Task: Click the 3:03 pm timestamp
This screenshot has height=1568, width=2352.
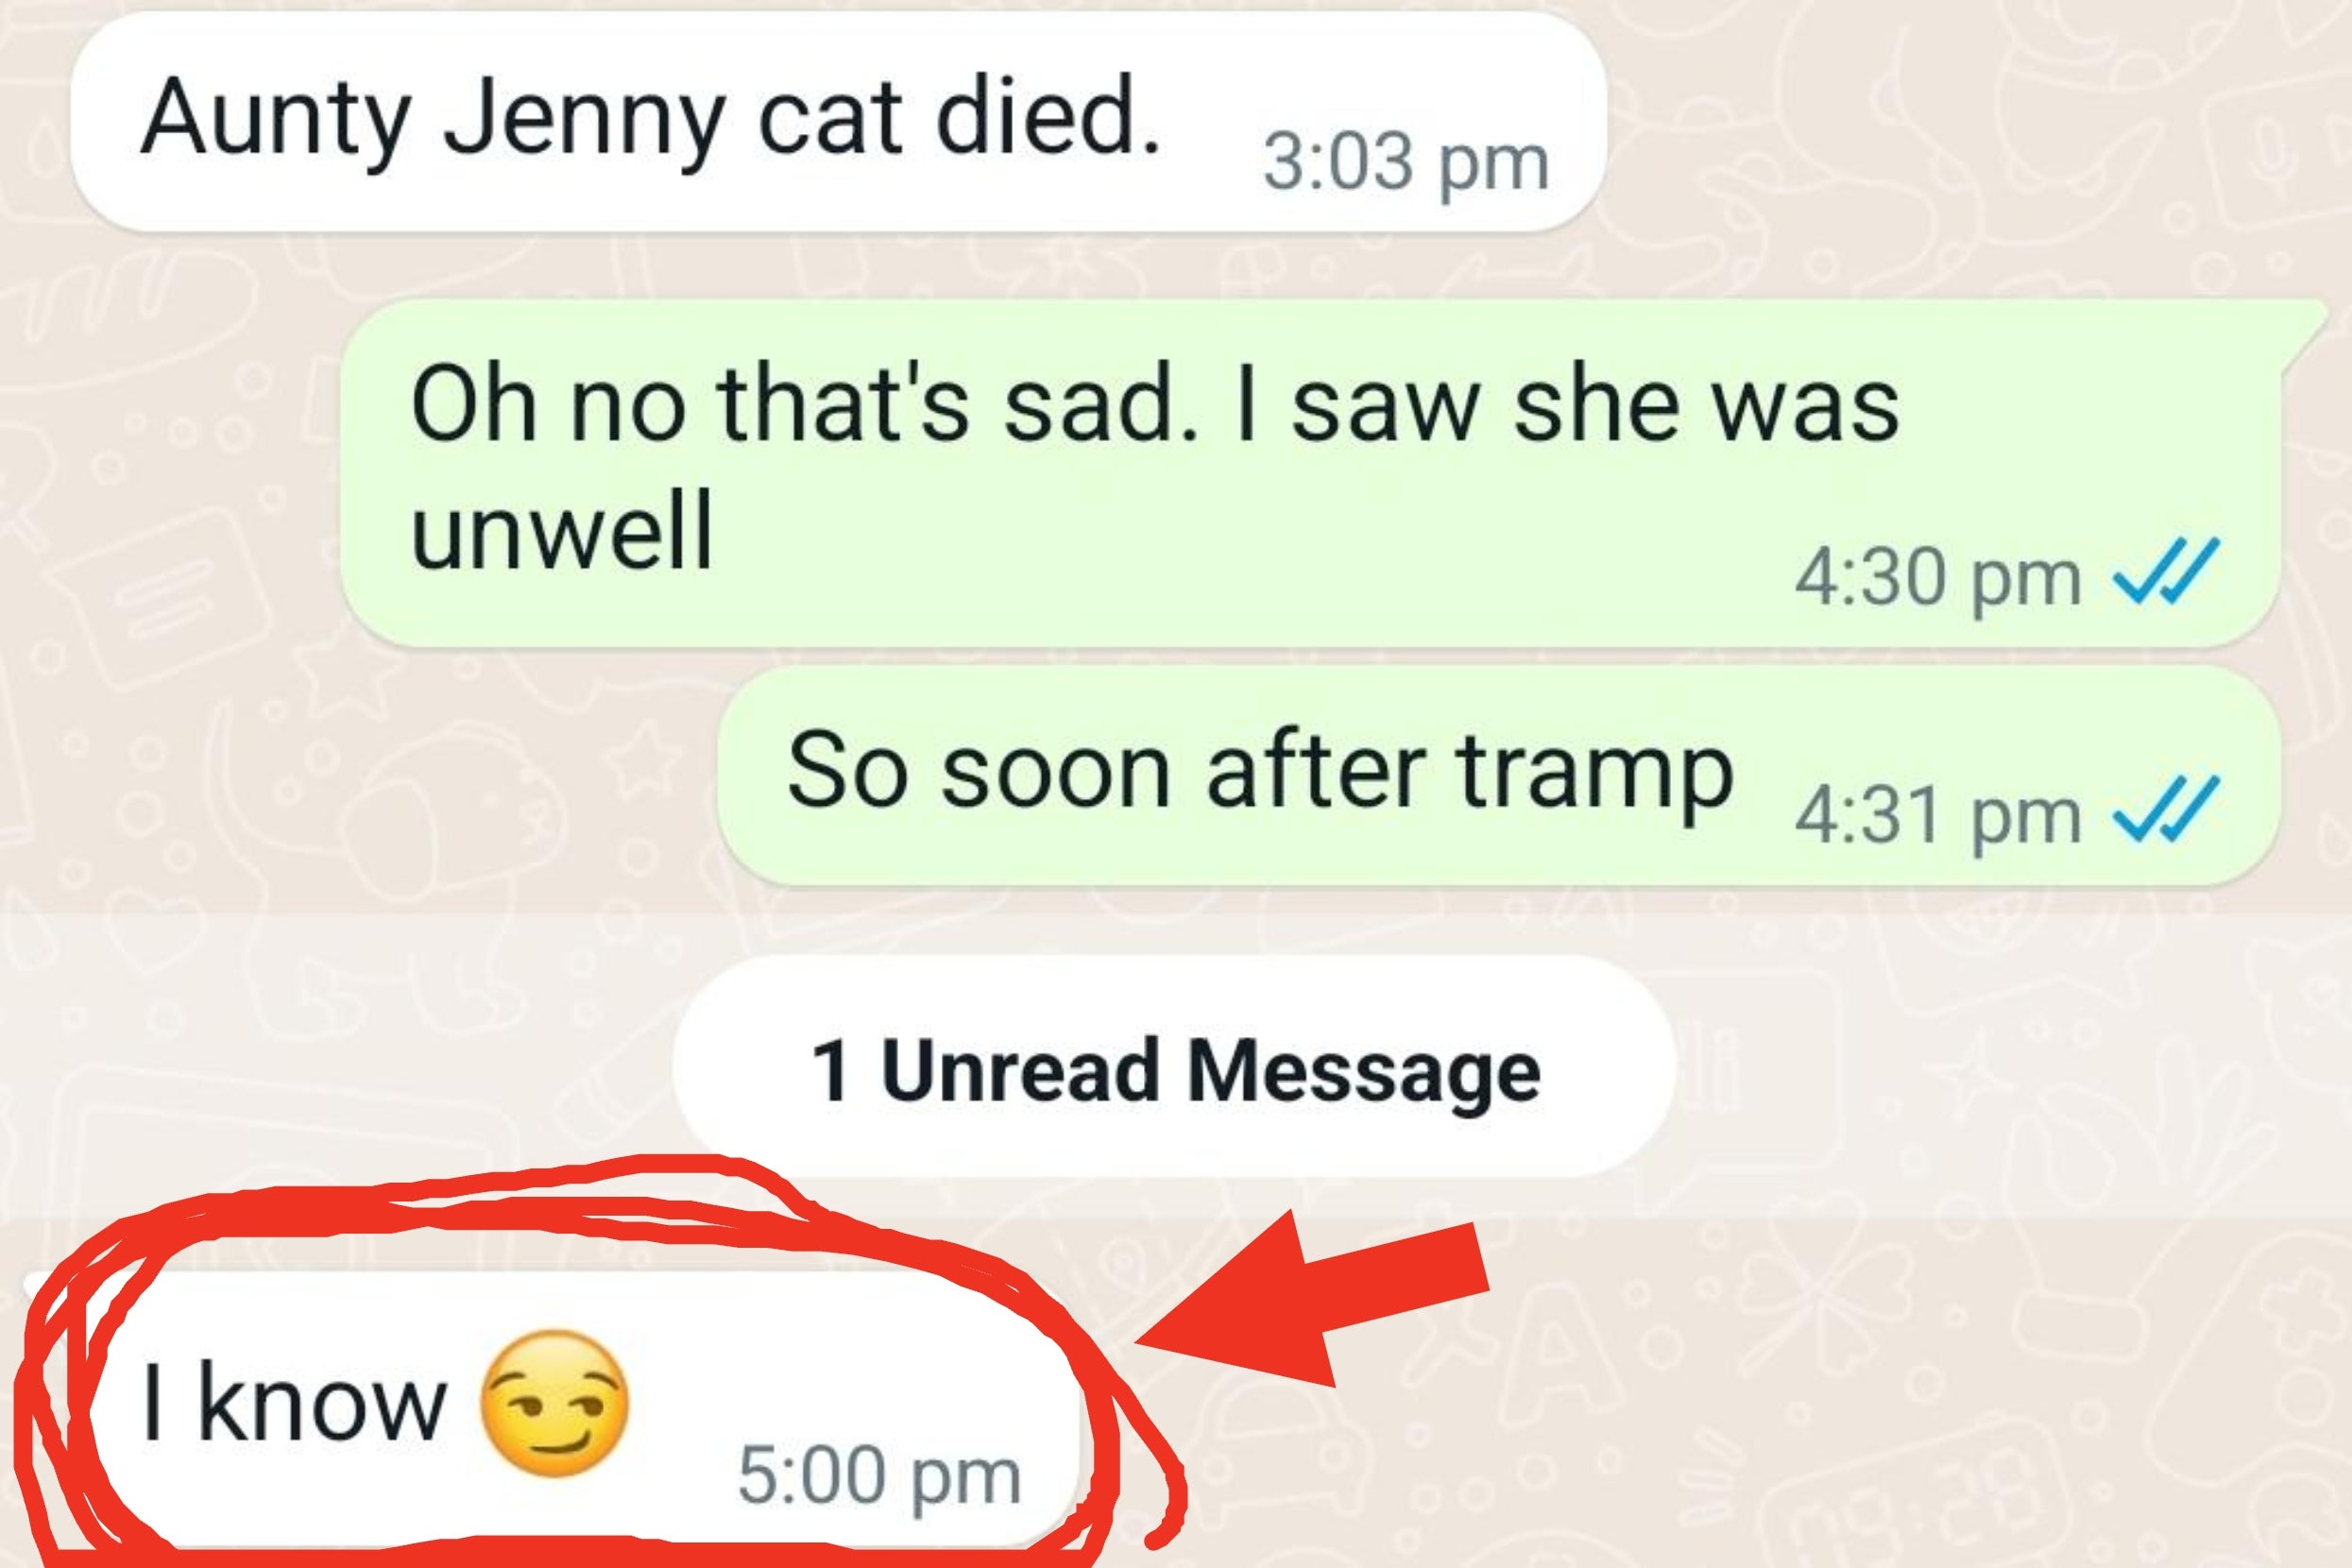Action: 1406,162
